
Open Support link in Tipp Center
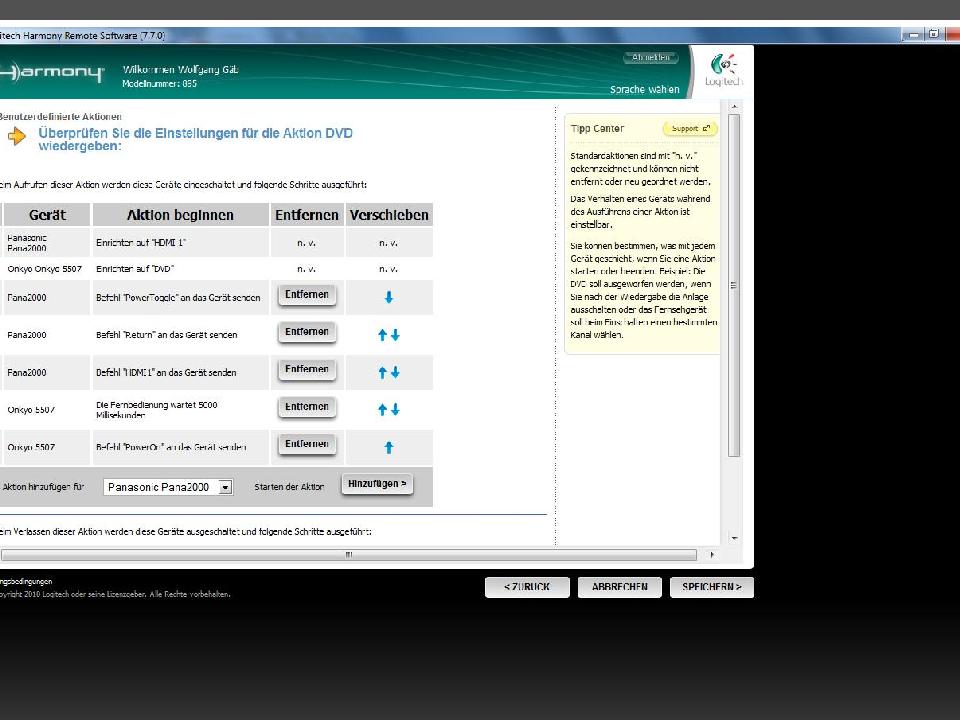point(690,129)
